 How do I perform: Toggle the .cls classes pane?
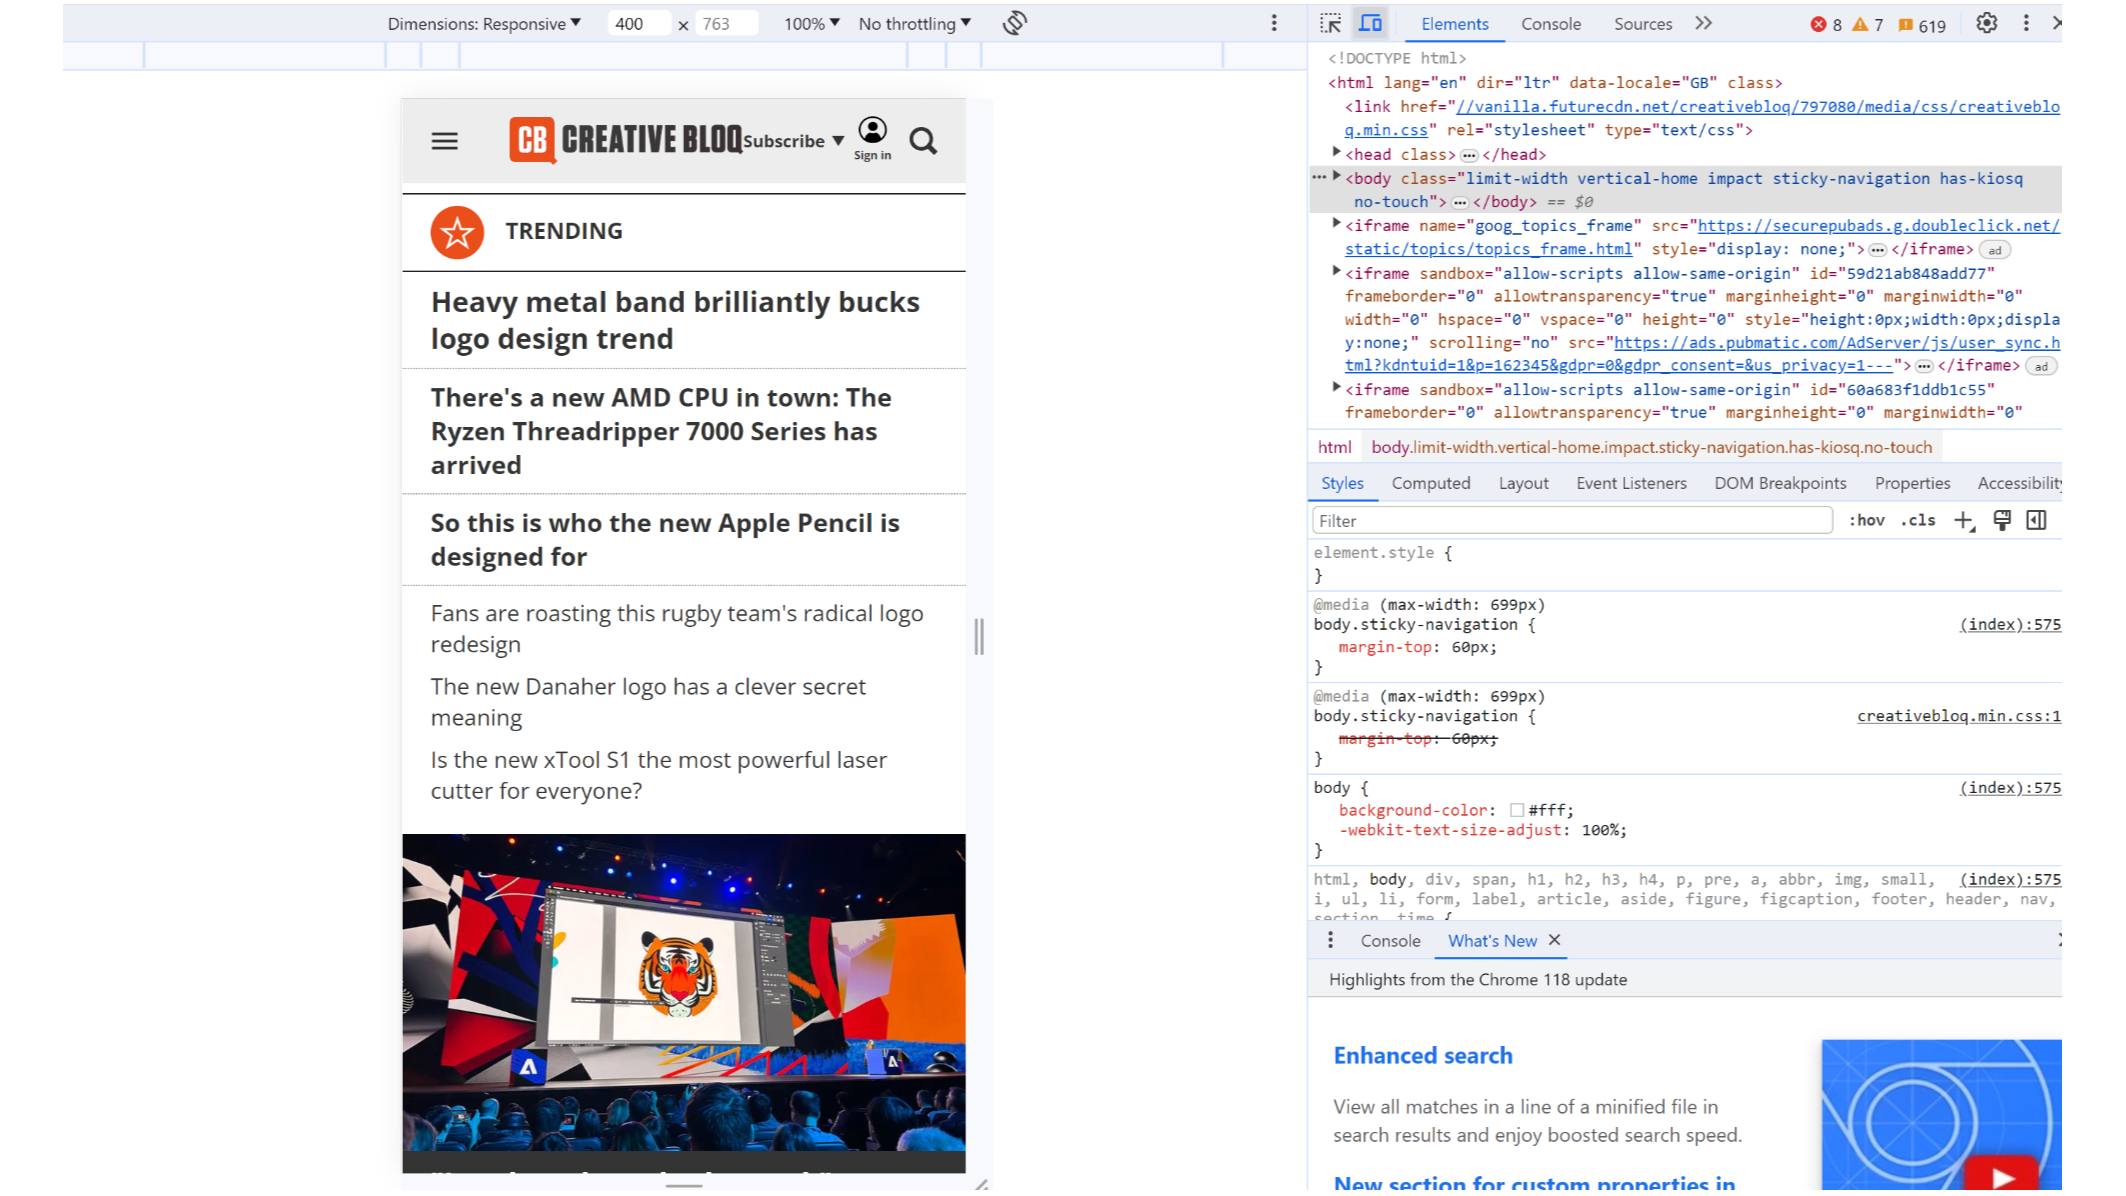tap(1917, 520)
